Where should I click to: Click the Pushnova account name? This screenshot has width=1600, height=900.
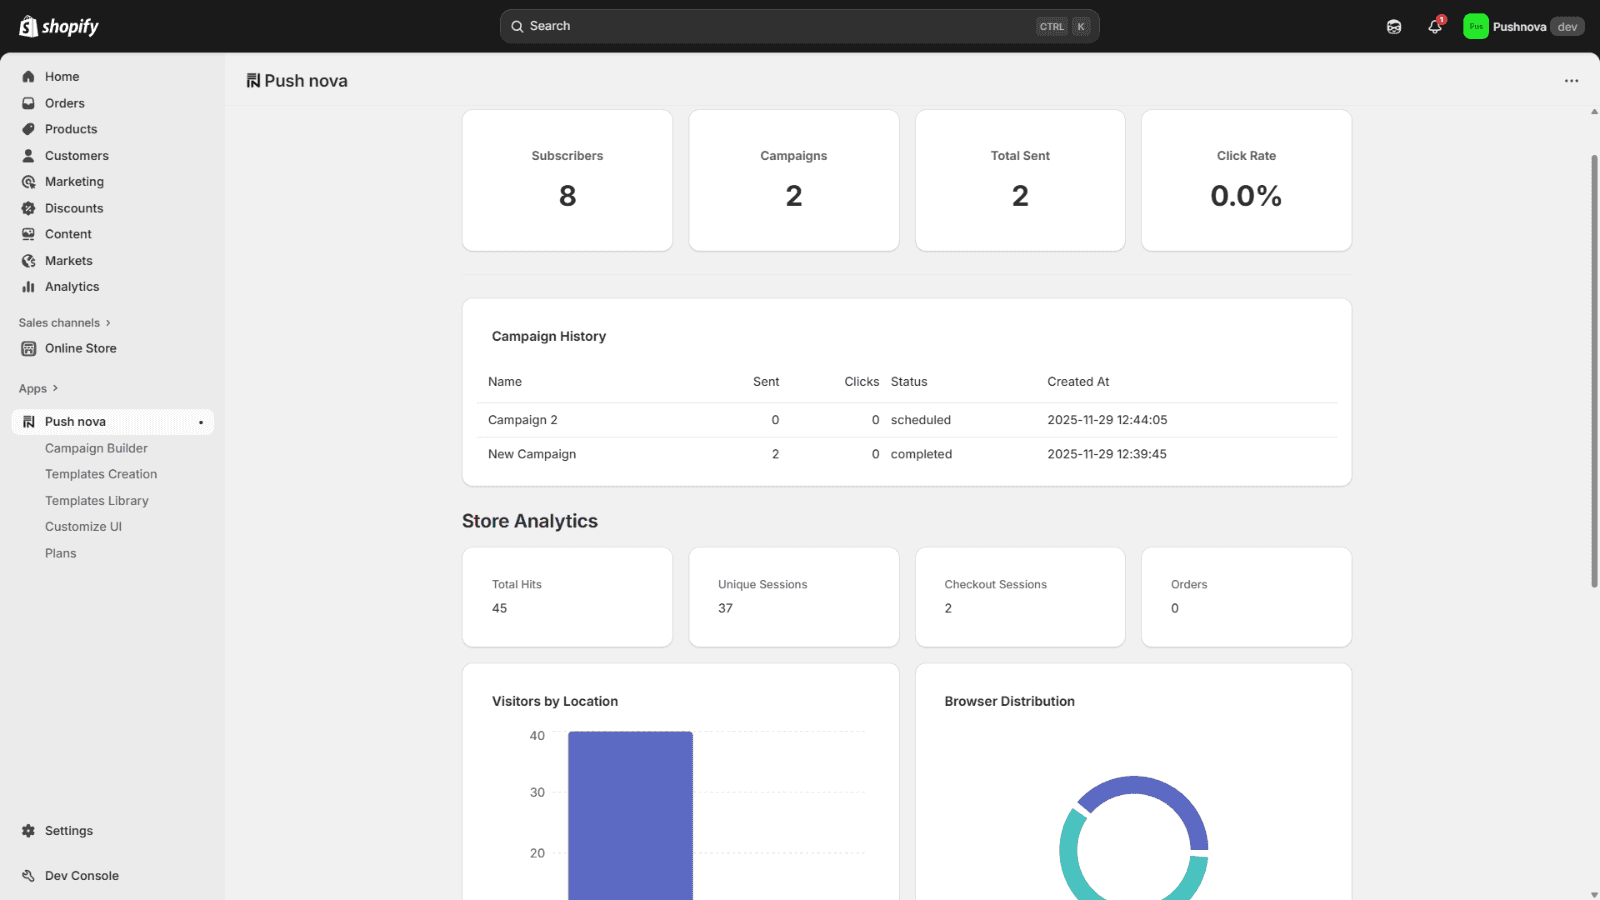click(x=1521, y=26)
